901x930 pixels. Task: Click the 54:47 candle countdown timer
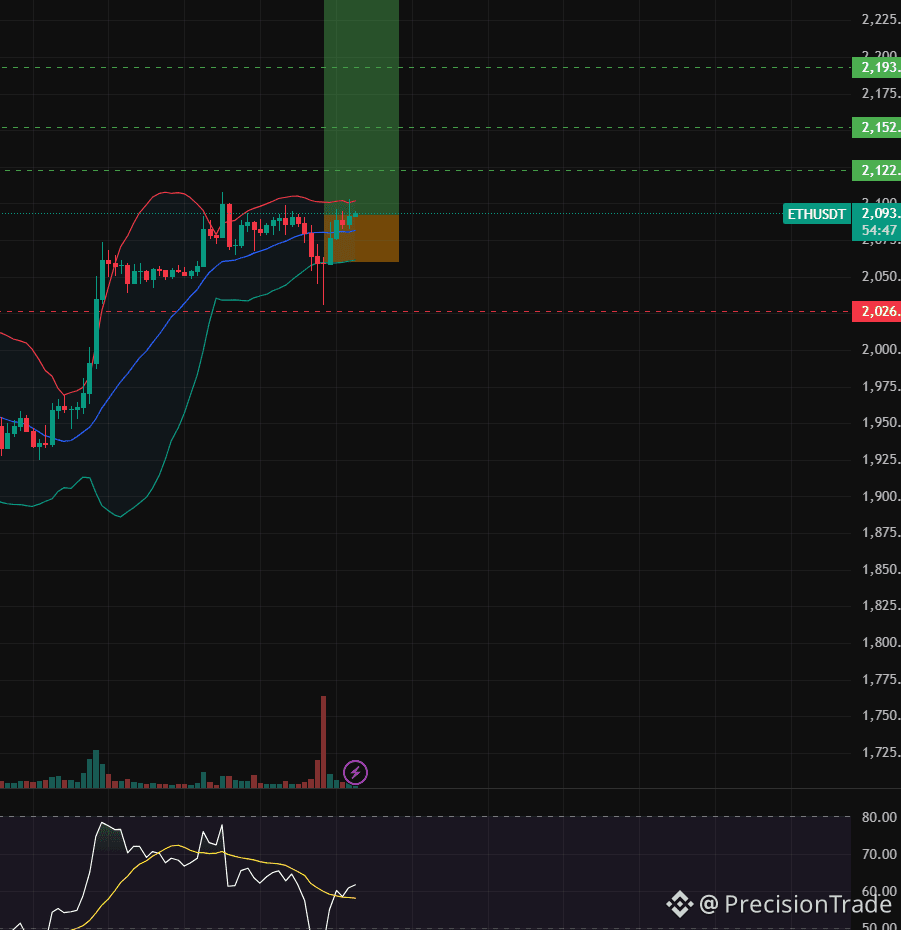(x=877, y=231)
